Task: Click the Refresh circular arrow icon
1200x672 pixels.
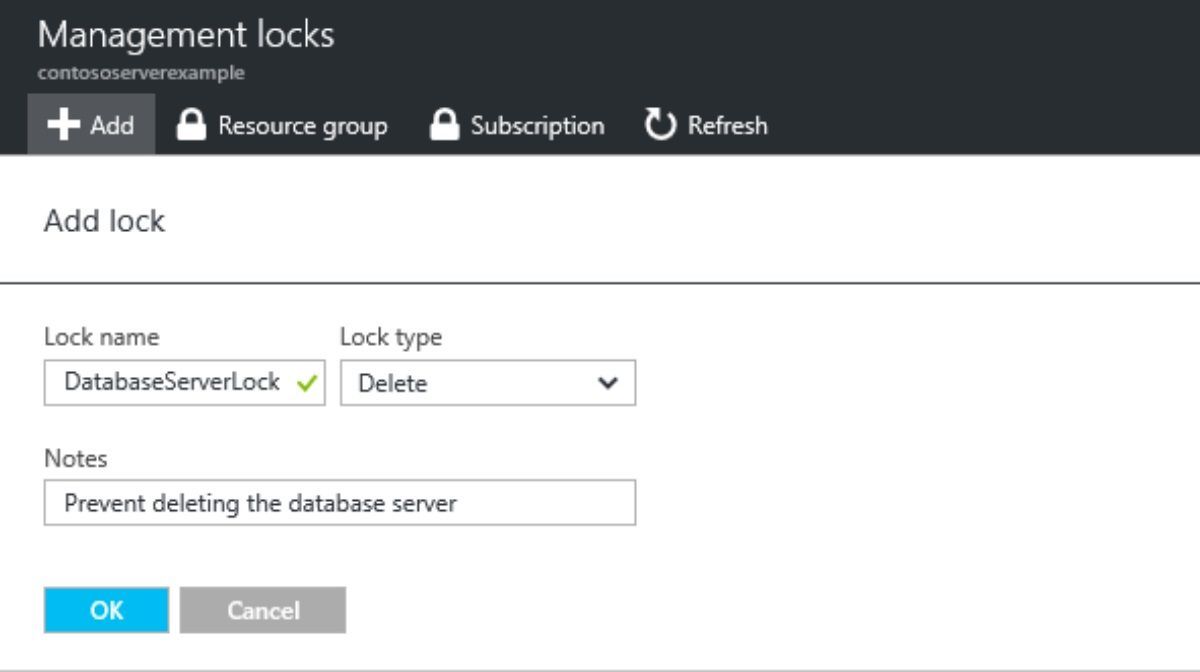Action: pos(662,125)
